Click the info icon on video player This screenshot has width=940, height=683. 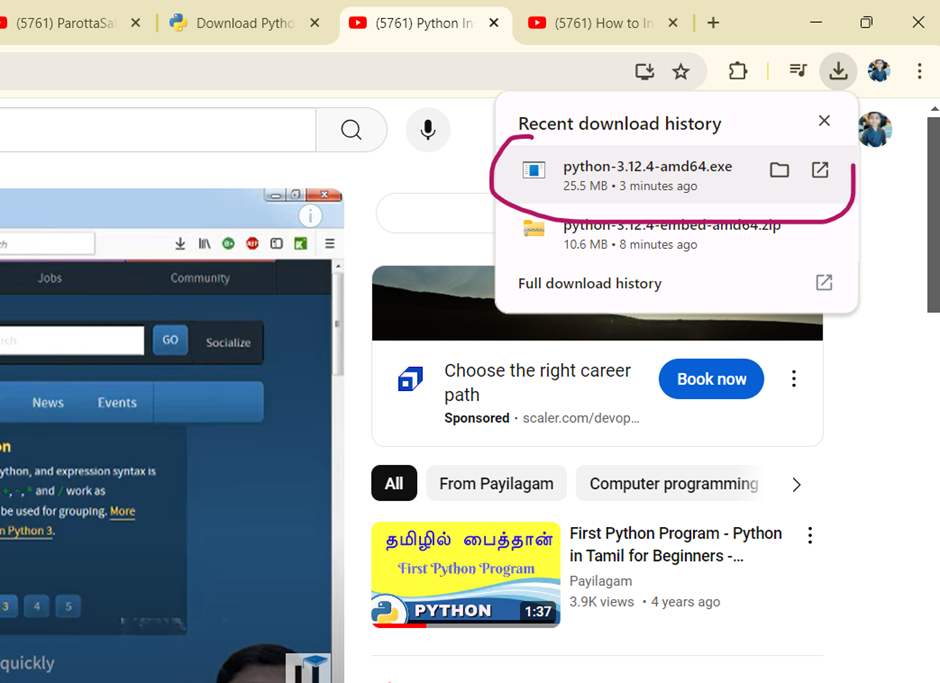pyautogui.click(x=310, y=216)
